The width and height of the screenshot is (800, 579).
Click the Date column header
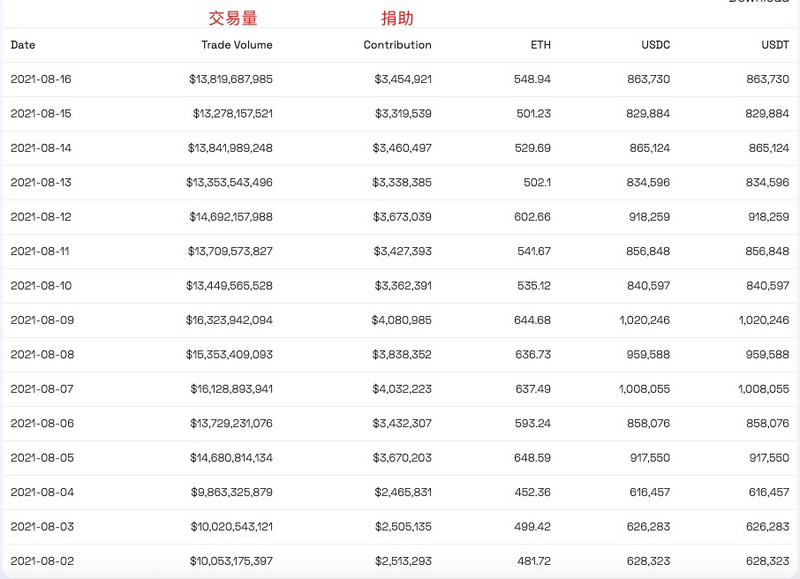pyautogui.click(x=23, y=45)
